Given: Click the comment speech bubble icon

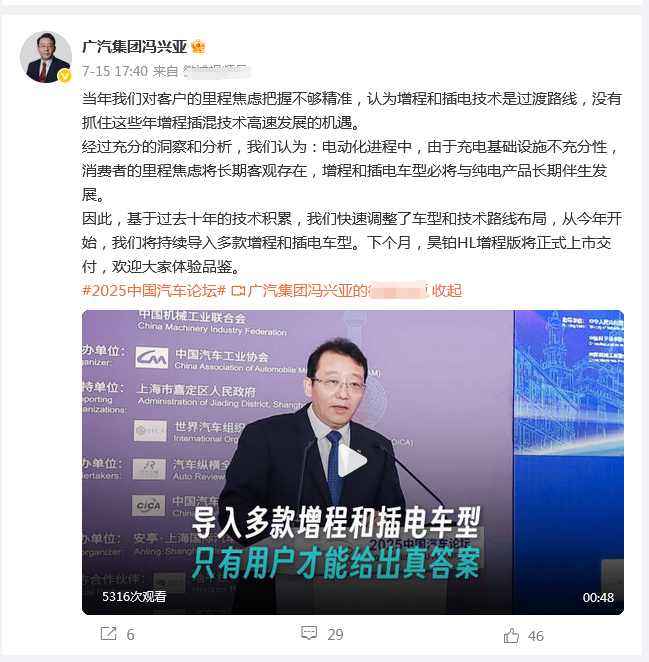Looking at the screenshot, I should point(309,633).
